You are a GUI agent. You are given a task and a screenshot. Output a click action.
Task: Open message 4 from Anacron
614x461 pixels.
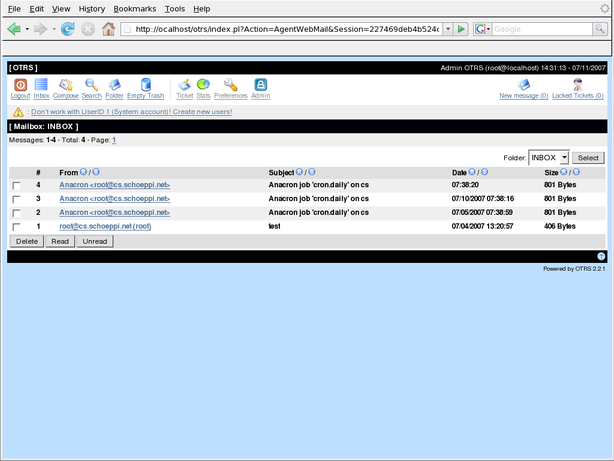(115, 185)
